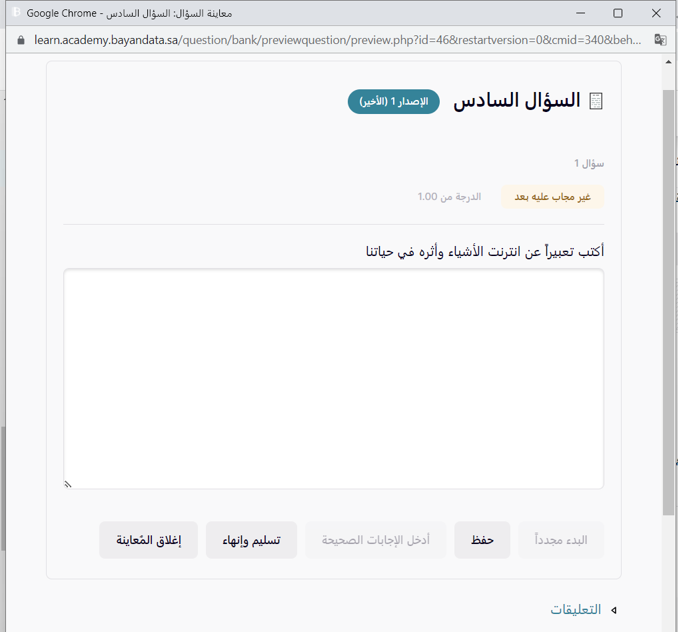Viewport: 678px width, 632px height.
Task: Click the الإصدار 1 (الأخير) version badge
Action: pos(393,101)
